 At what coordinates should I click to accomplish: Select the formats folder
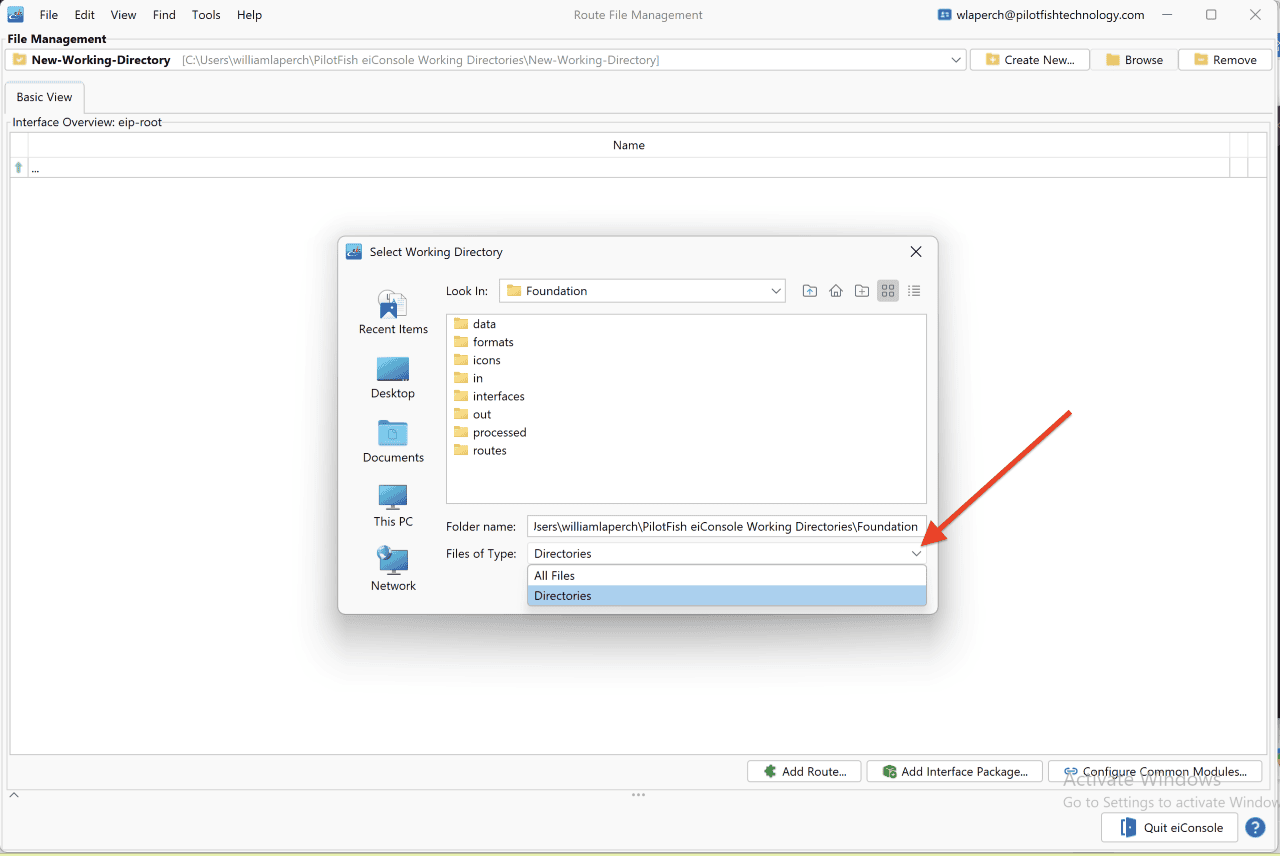(484, 342)
